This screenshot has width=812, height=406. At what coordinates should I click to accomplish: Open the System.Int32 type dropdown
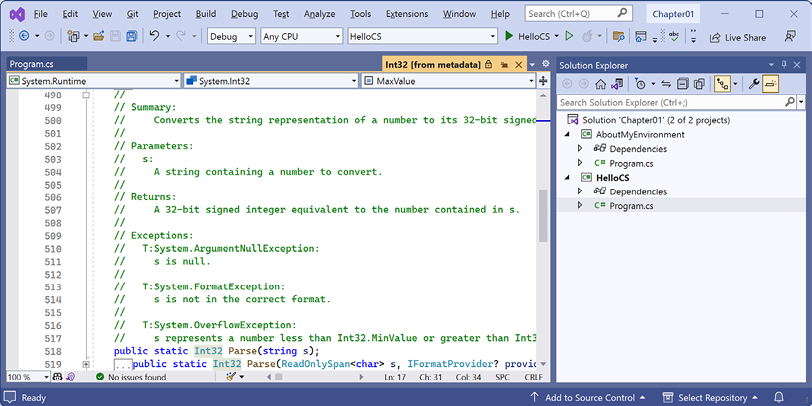tap(271, 81)
